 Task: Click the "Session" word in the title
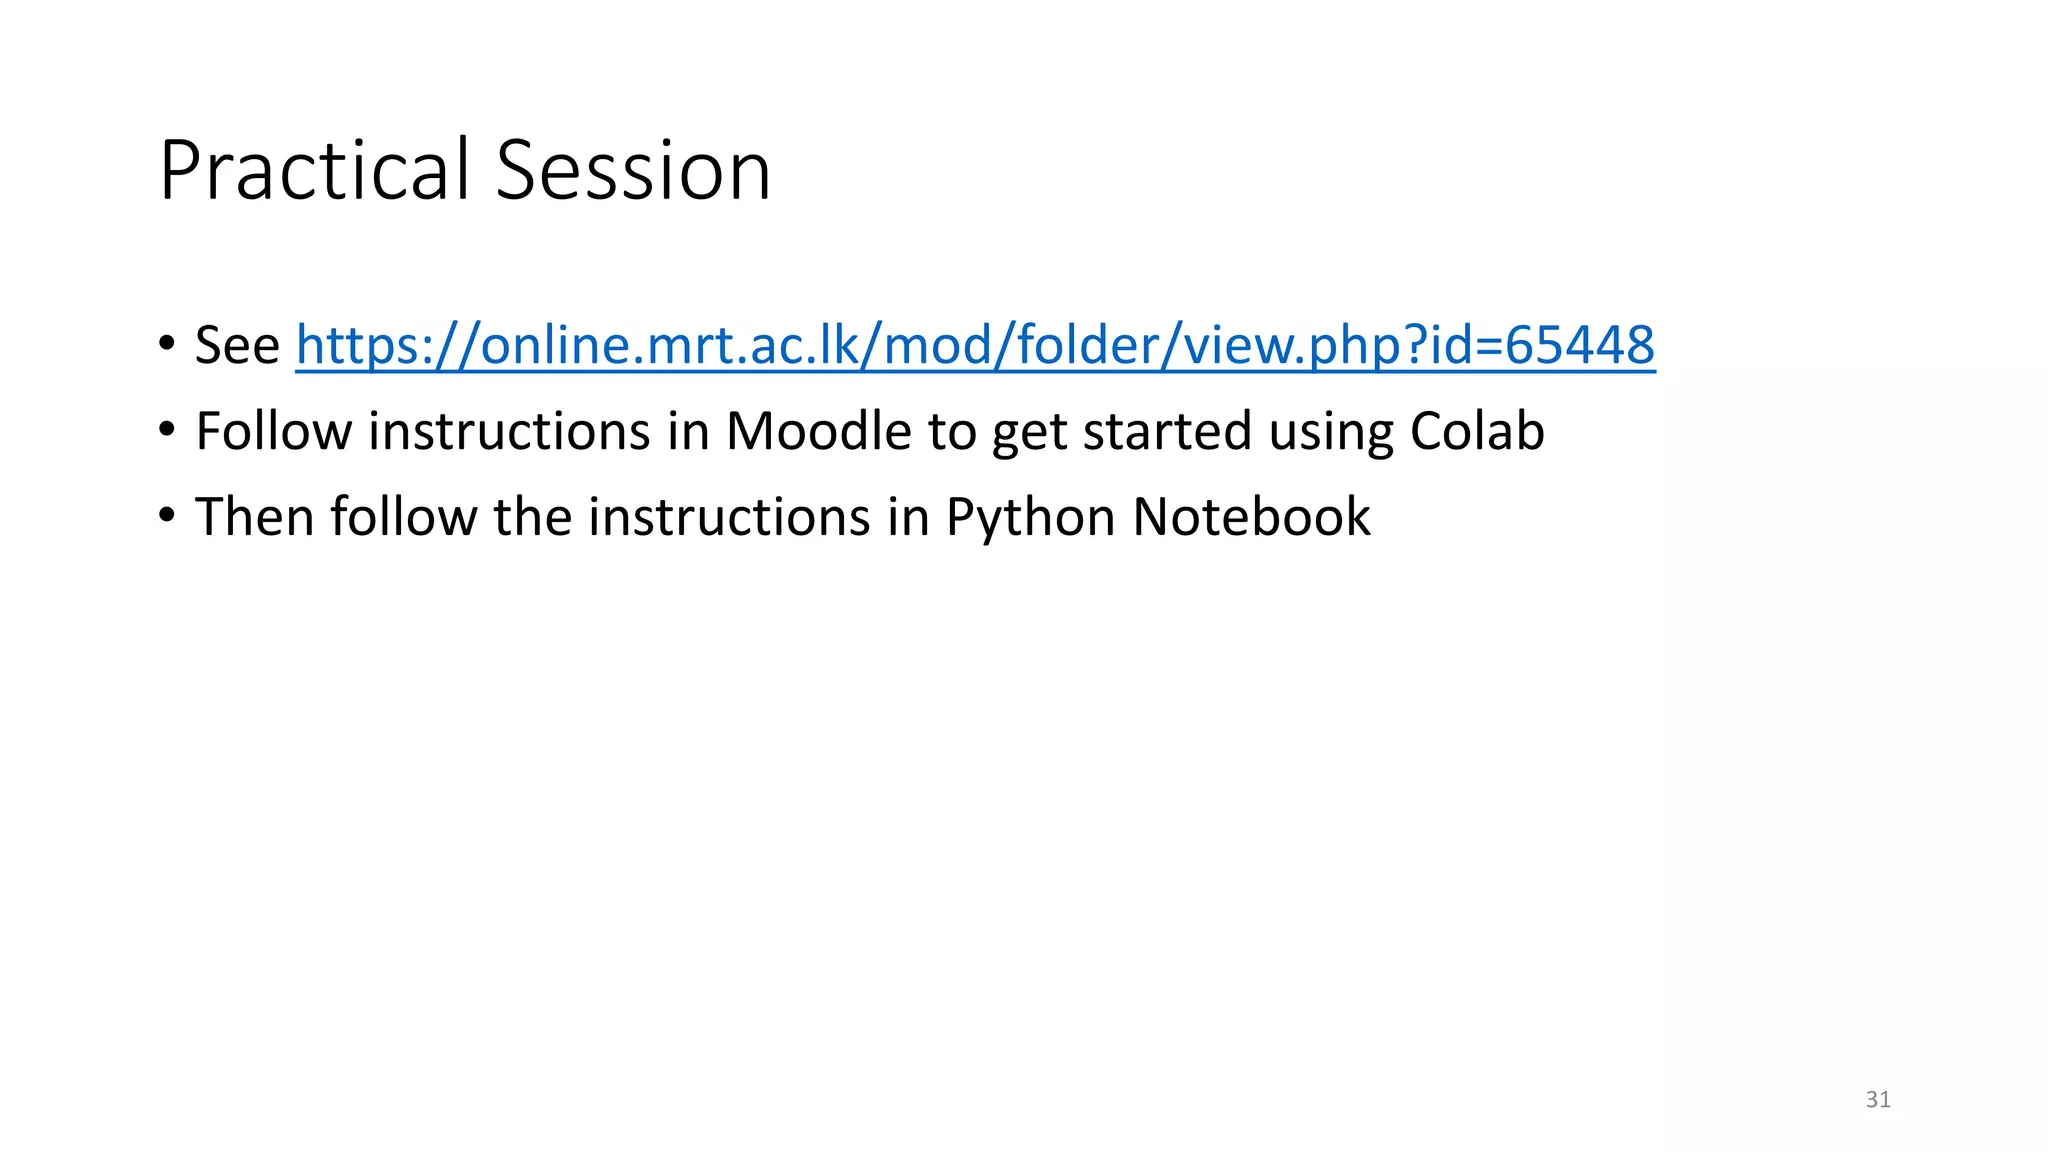(x=633, y=170)
